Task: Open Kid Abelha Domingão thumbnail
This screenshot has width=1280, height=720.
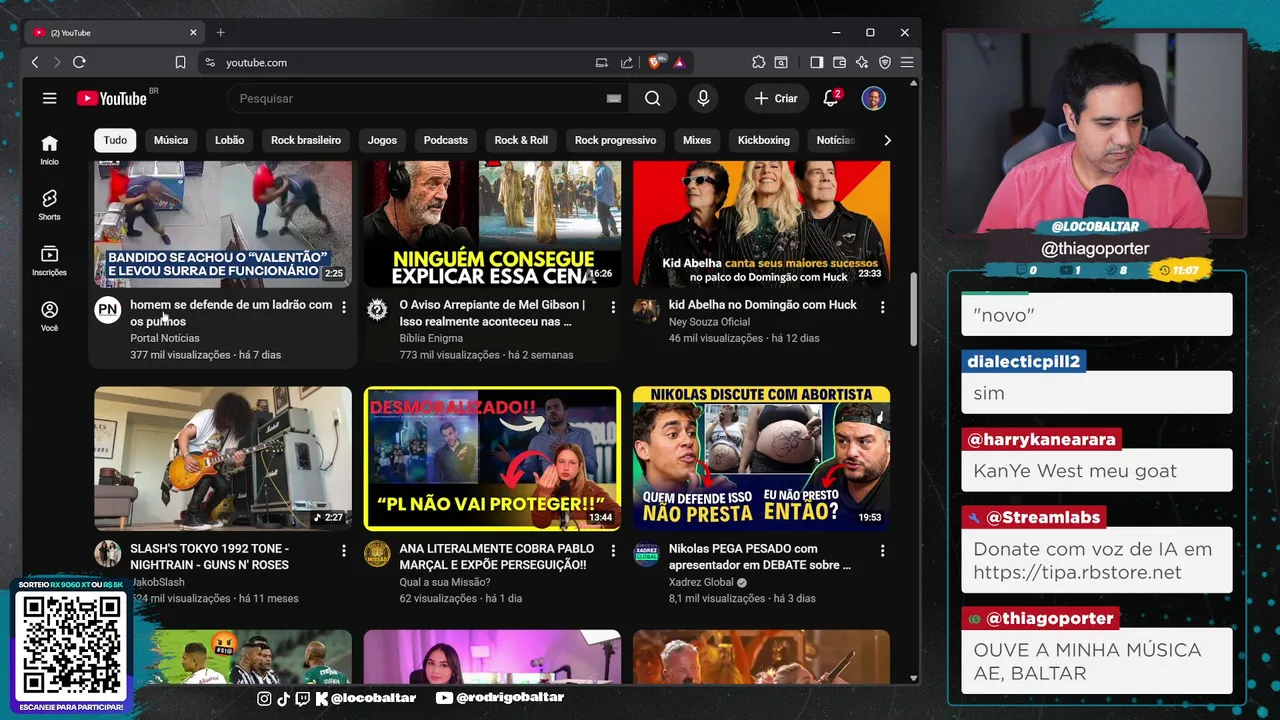Action: tap(761, 223)
